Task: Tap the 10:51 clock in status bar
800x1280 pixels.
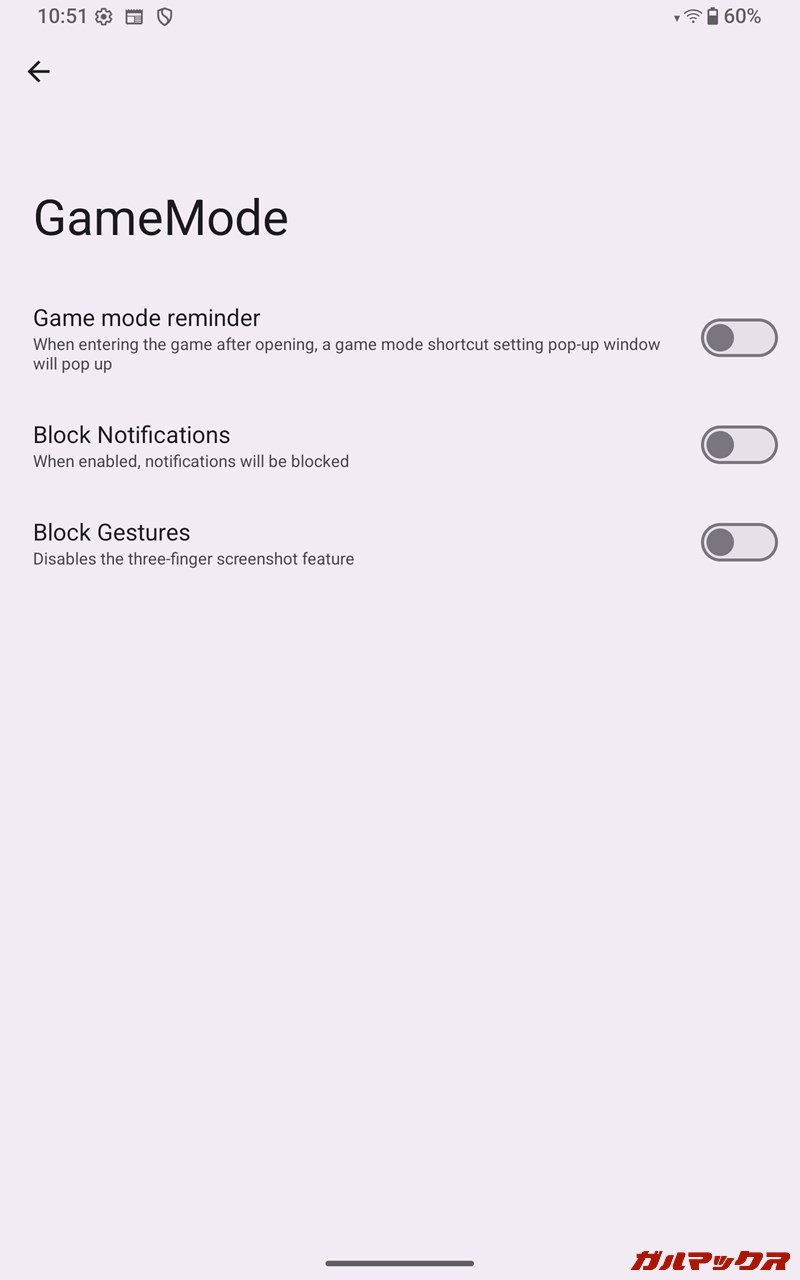Action: pyautogui.click(x=62, y=17)
